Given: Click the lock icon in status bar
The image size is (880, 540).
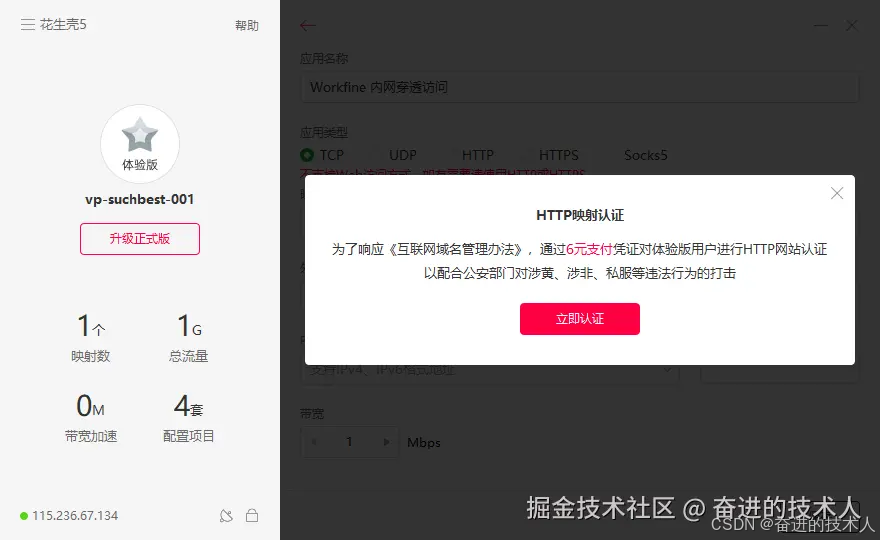Looking at the screenshot, I should coord(252,516).
